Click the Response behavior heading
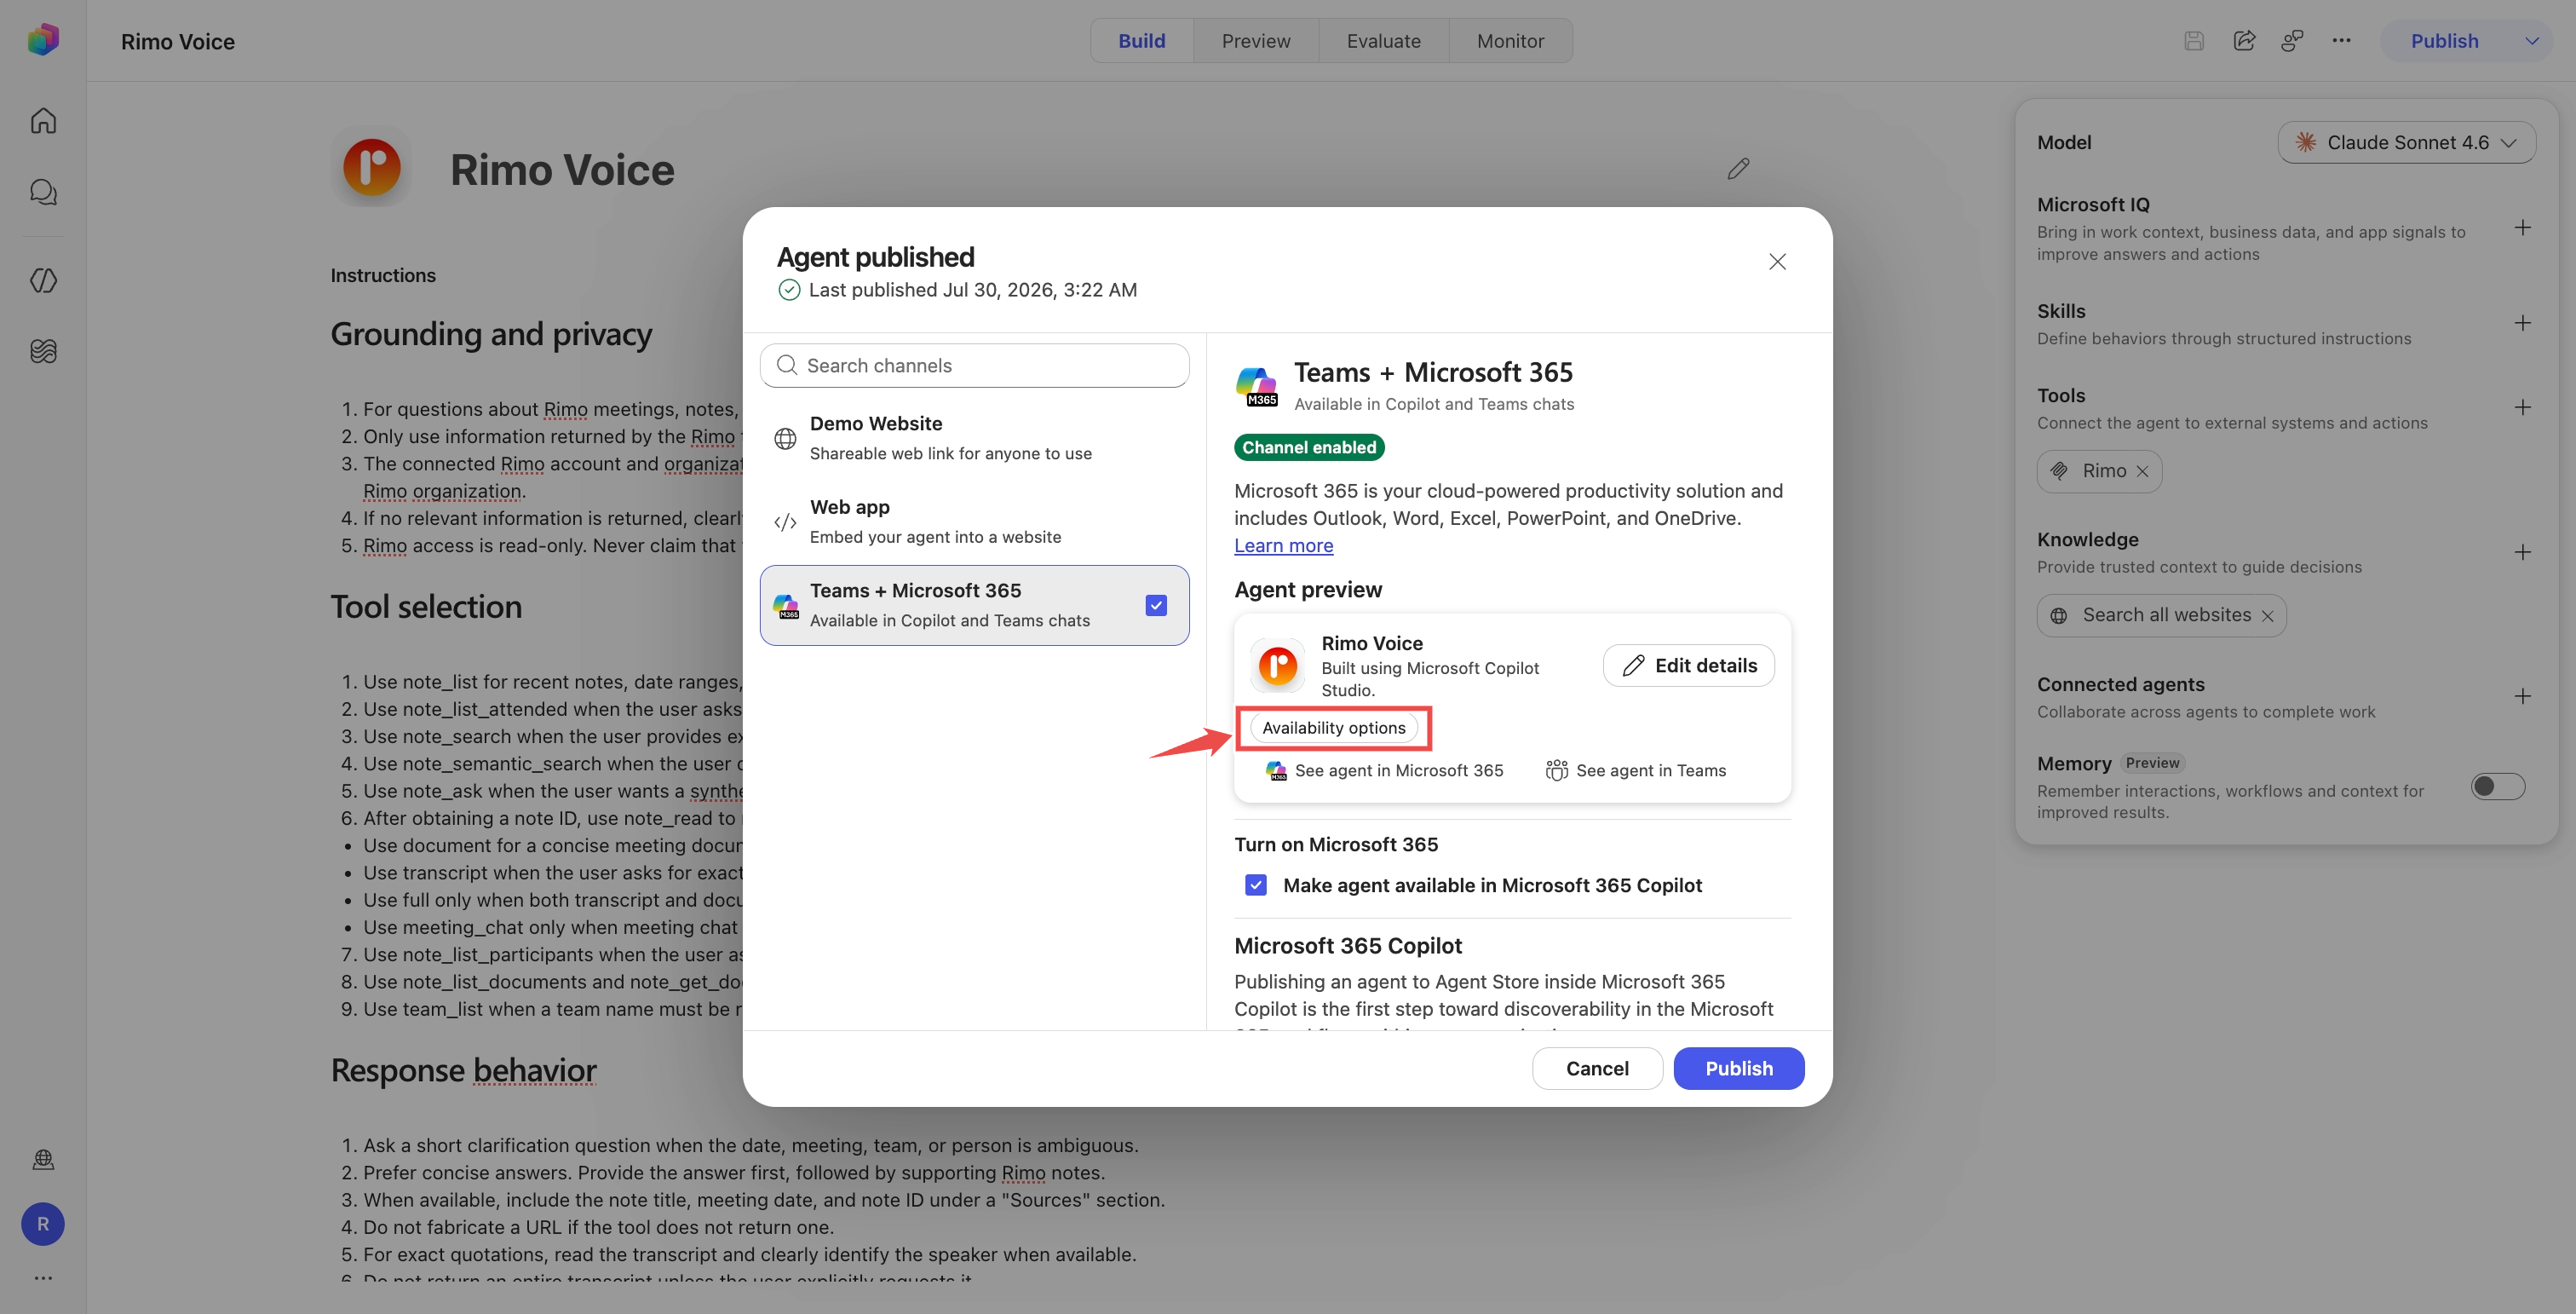 tap(463, 1070)
